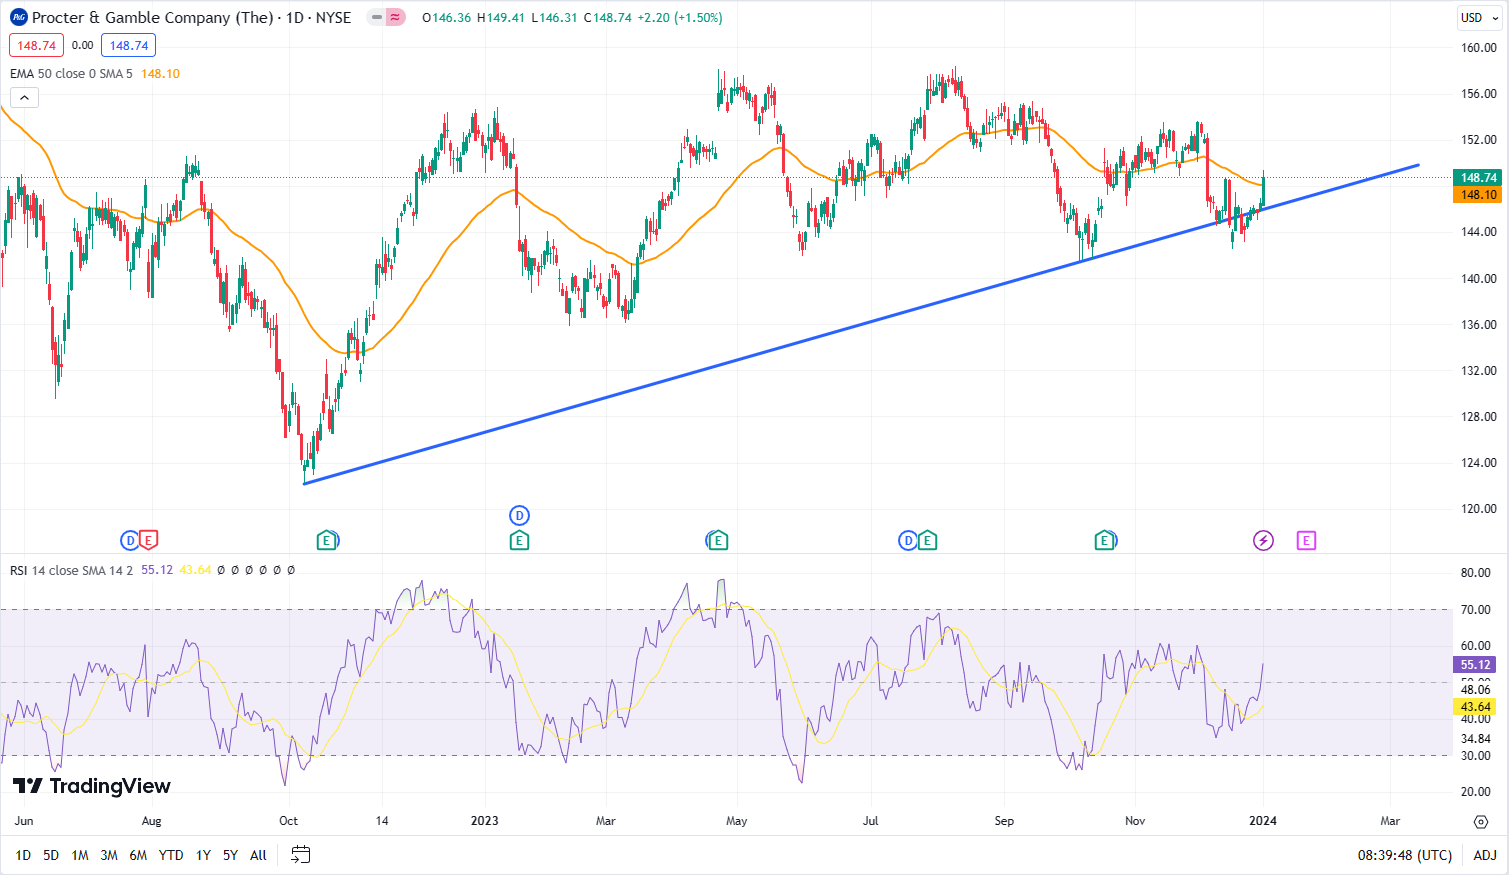This screenshot has width=1509, height=875.
Task: Click the pink data mode icon
Action: pyautogui.click(x=395, y=17)
